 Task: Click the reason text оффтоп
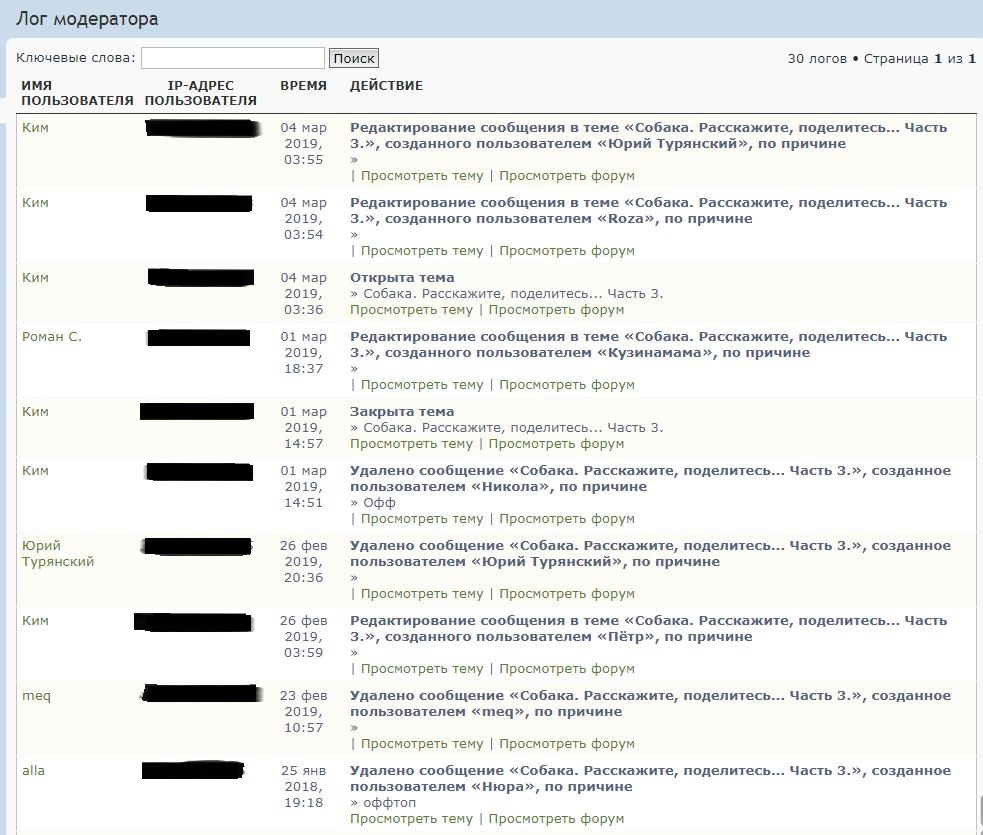tap(389, 802)
